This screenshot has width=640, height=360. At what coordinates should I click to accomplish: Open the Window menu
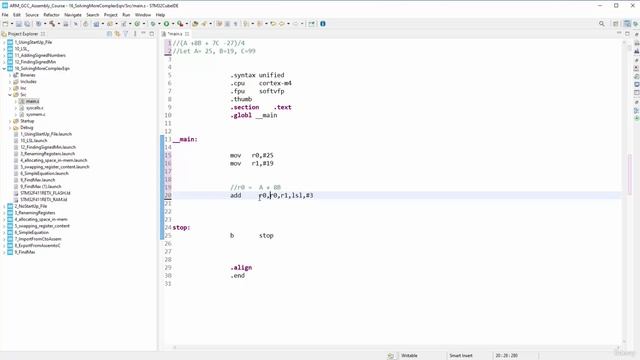click(x=143, y=15)
